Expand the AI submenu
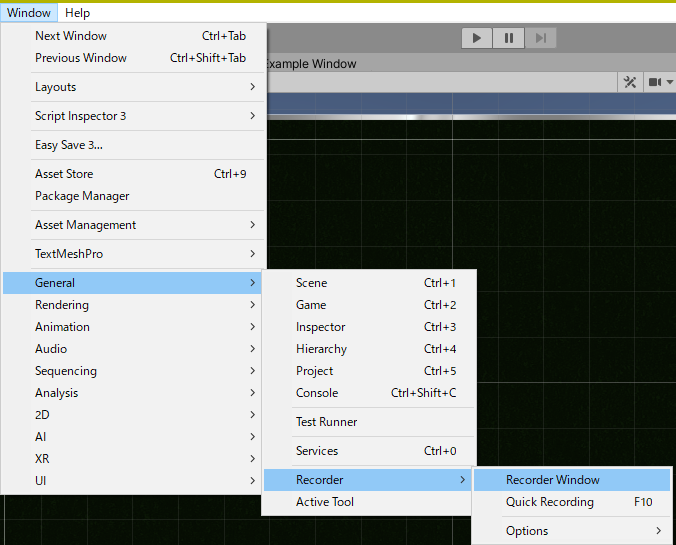This screenshot has width=676, height=545. 132,437
